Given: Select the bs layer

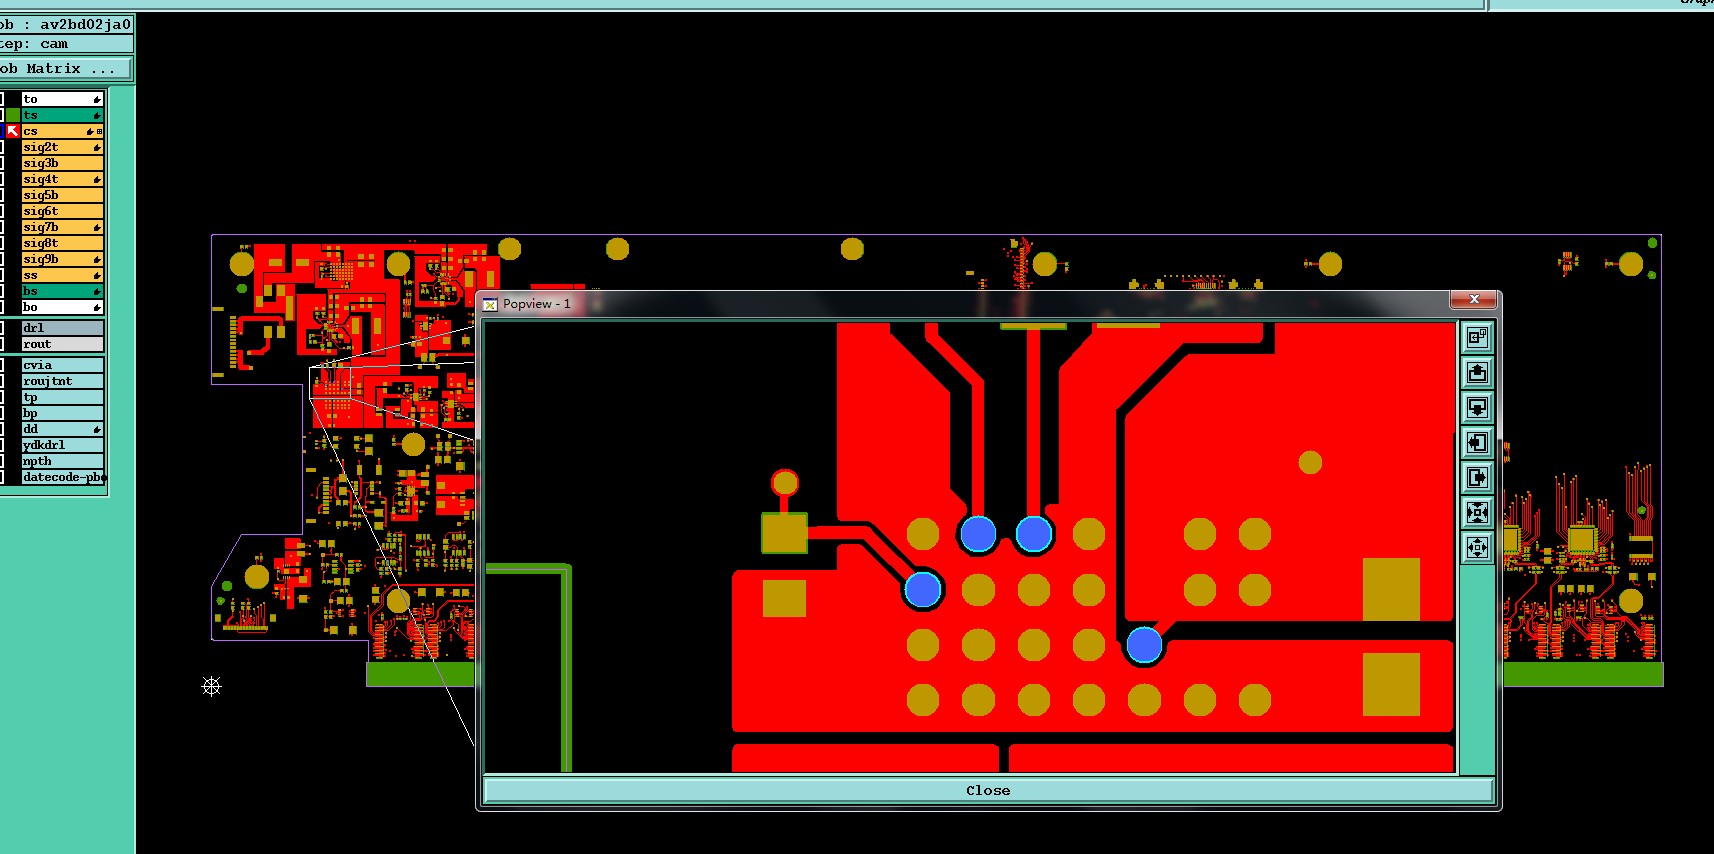Looking at the screenshot, I should pyautogui.click(x=62, y=291).
